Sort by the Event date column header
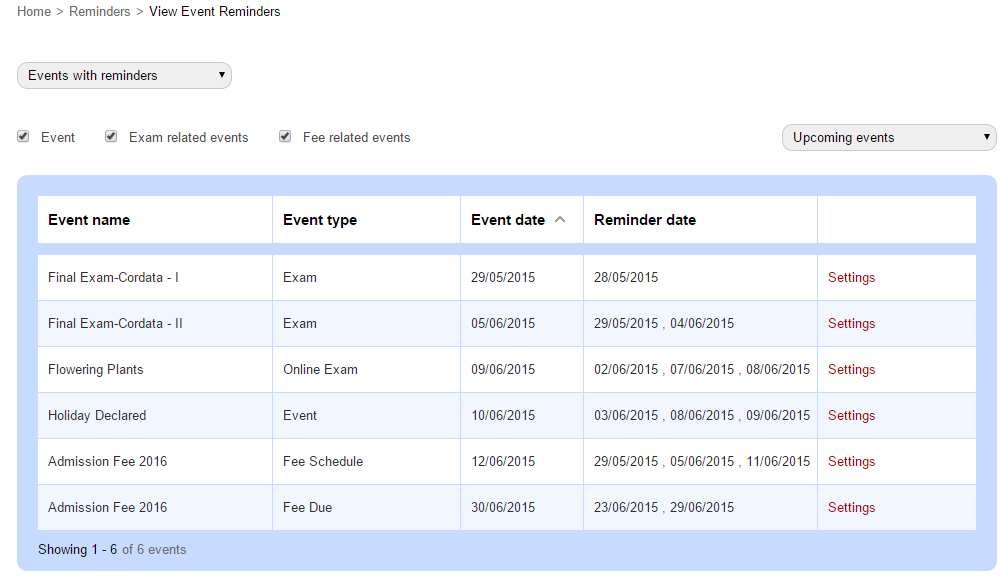 (x=508, y=220)
